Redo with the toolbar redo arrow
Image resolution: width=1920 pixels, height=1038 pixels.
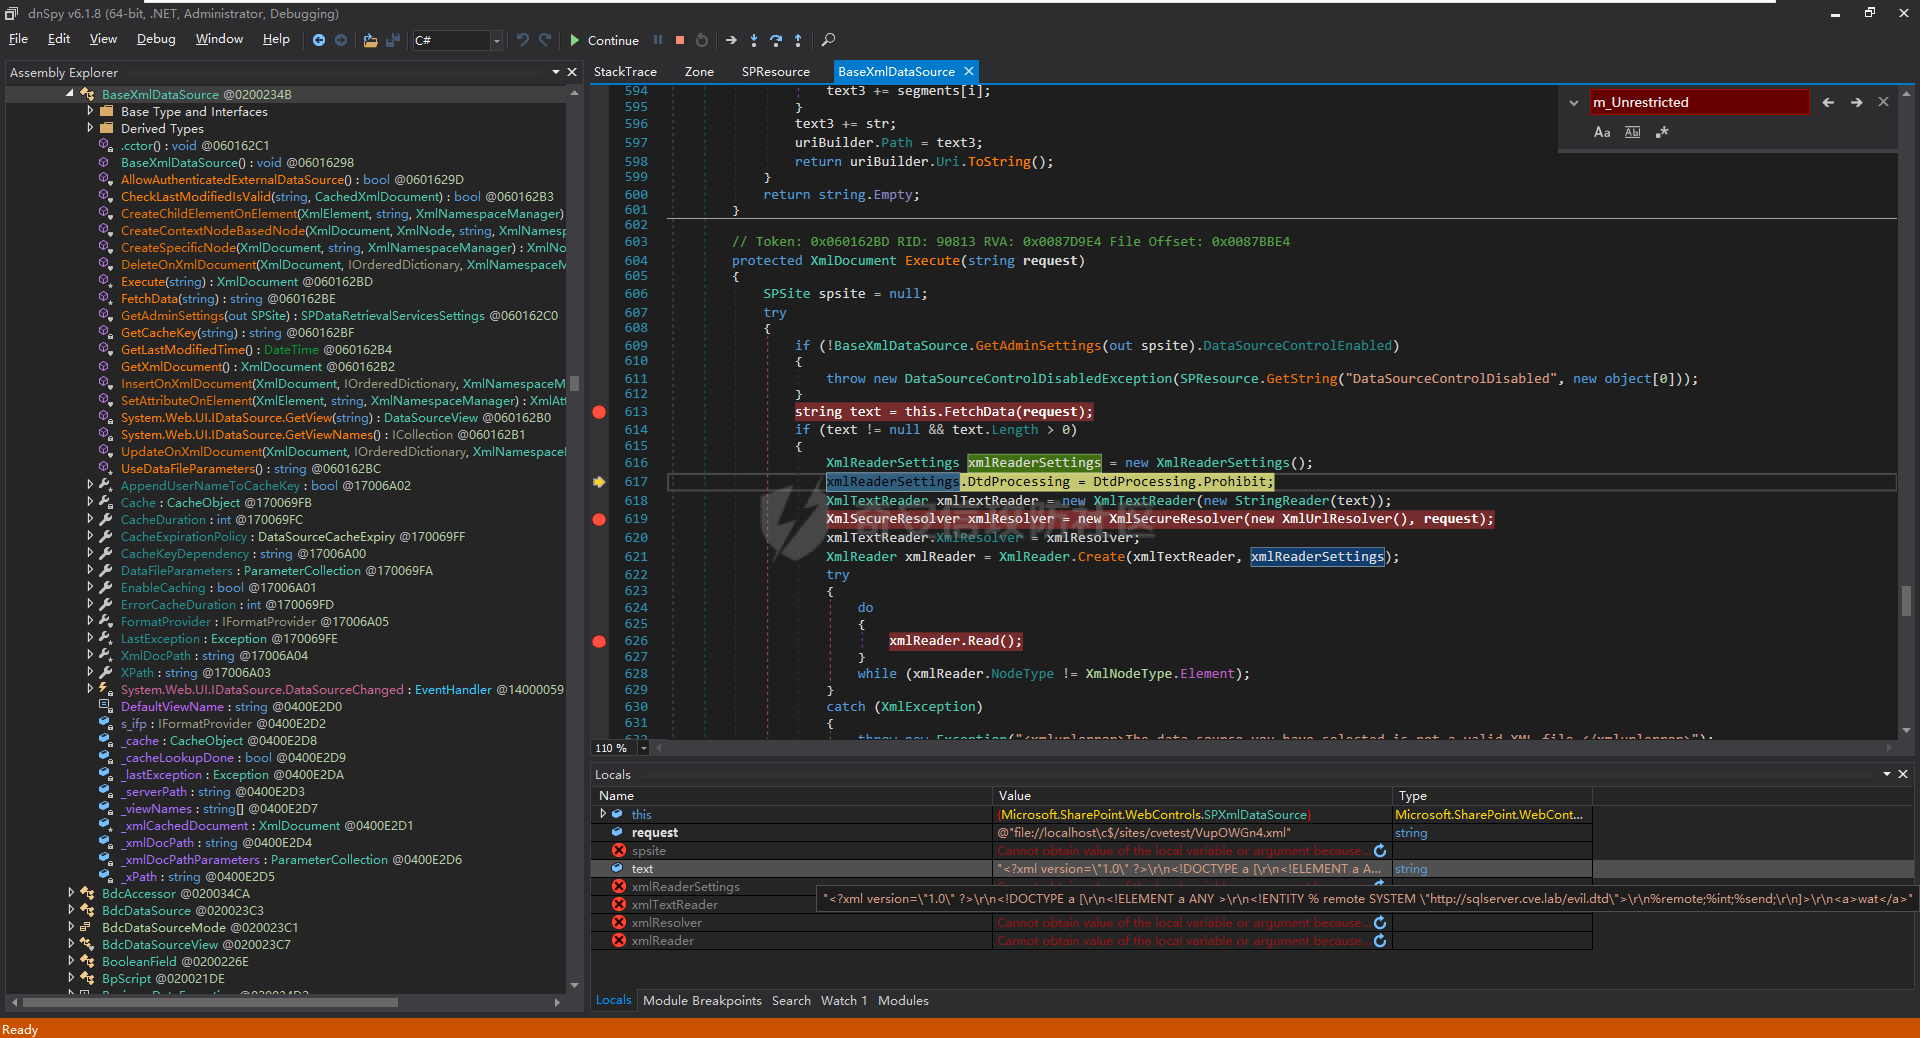click(545, 40)
